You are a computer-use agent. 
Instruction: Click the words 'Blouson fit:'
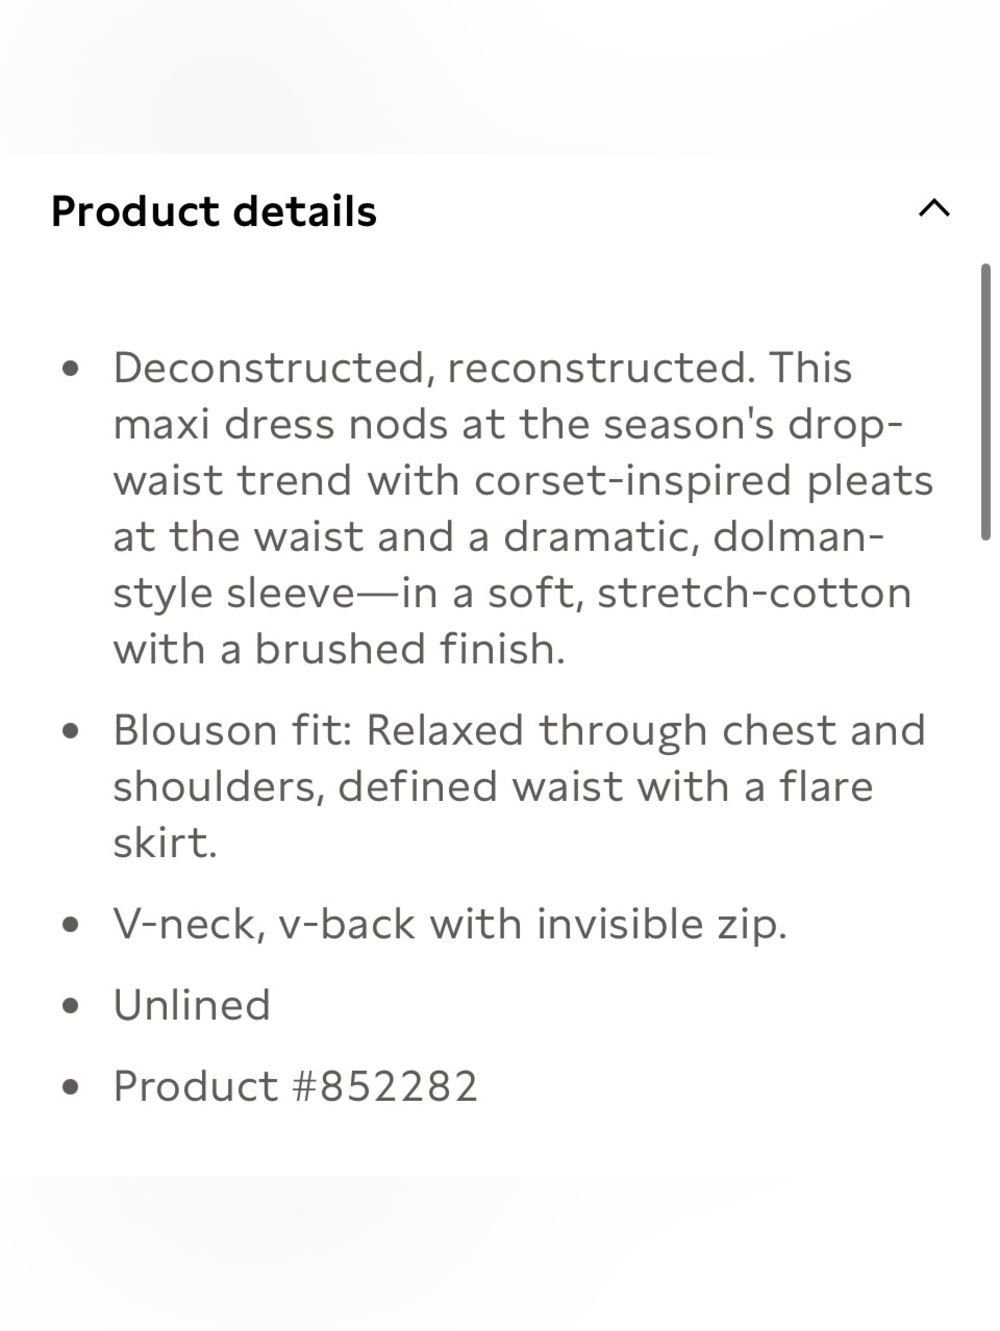pos(233,730)
